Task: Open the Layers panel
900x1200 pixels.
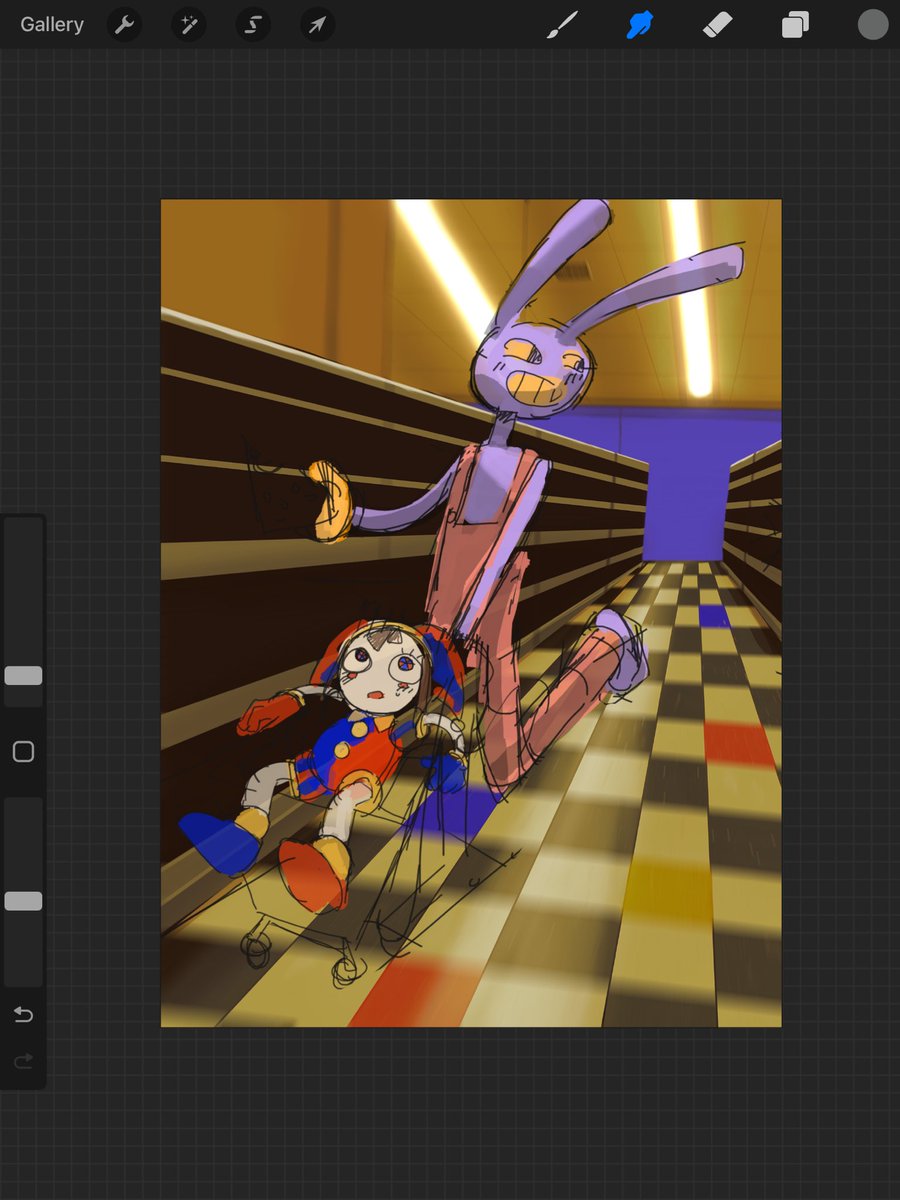Action: tap(795, 24)
